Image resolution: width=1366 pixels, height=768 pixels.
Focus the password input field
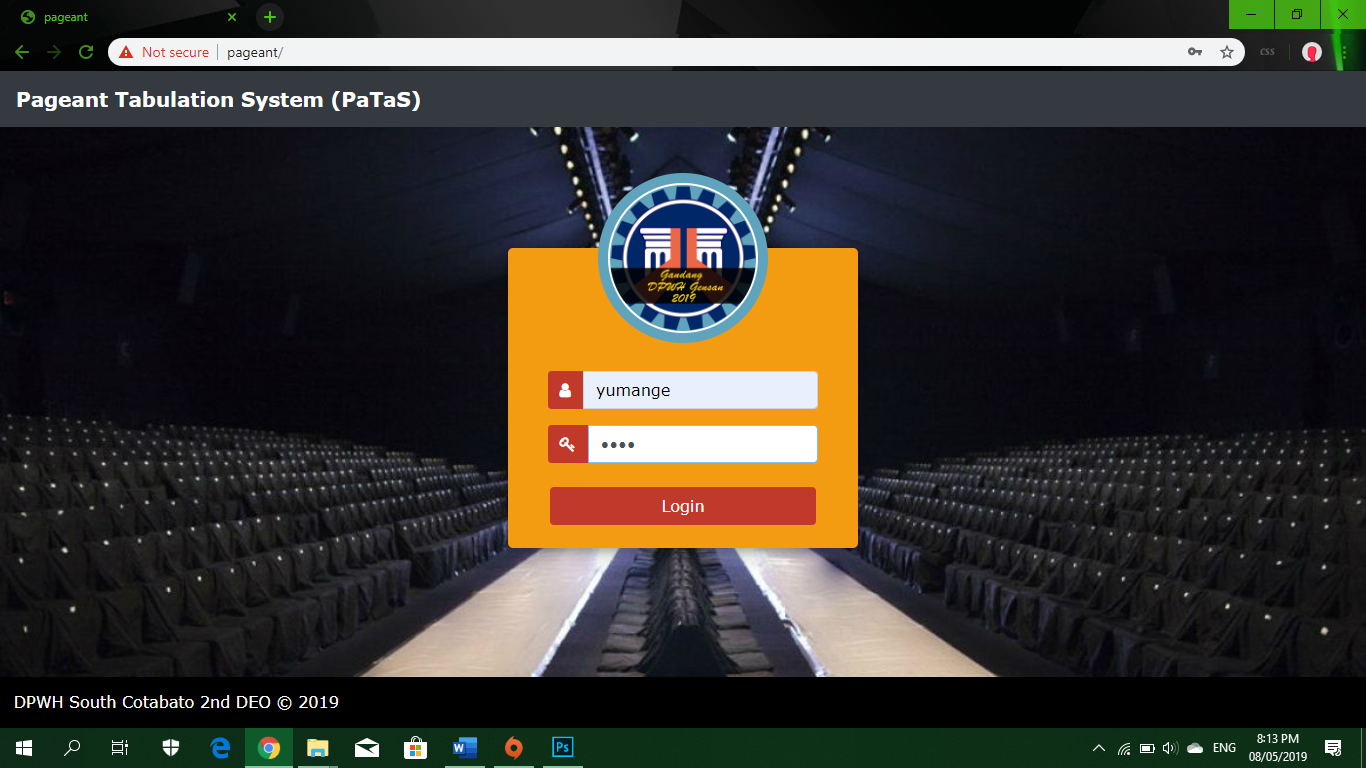(x=702, y=445)
